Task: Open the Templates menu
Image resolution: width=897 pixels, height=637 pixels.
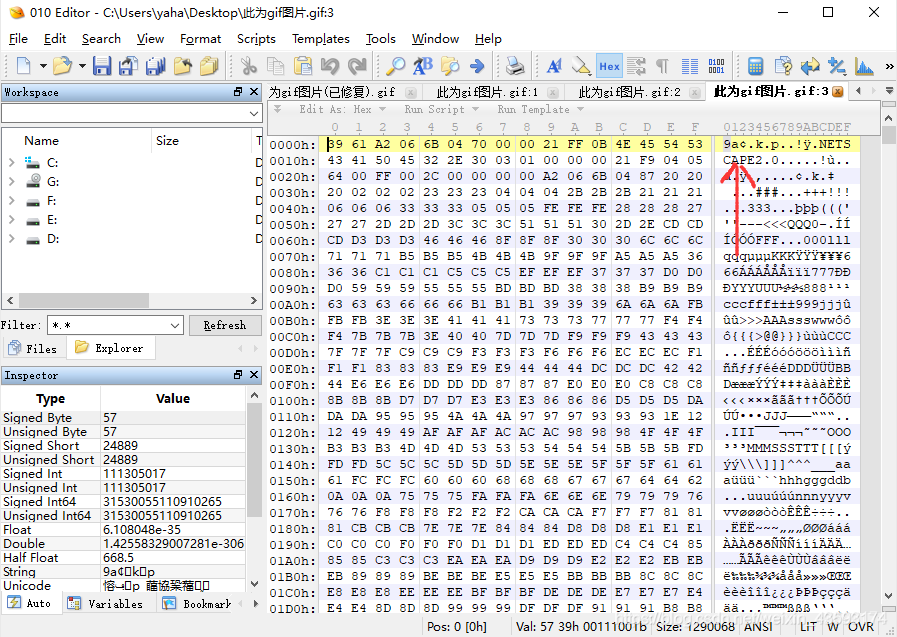Action: (321, 39)
